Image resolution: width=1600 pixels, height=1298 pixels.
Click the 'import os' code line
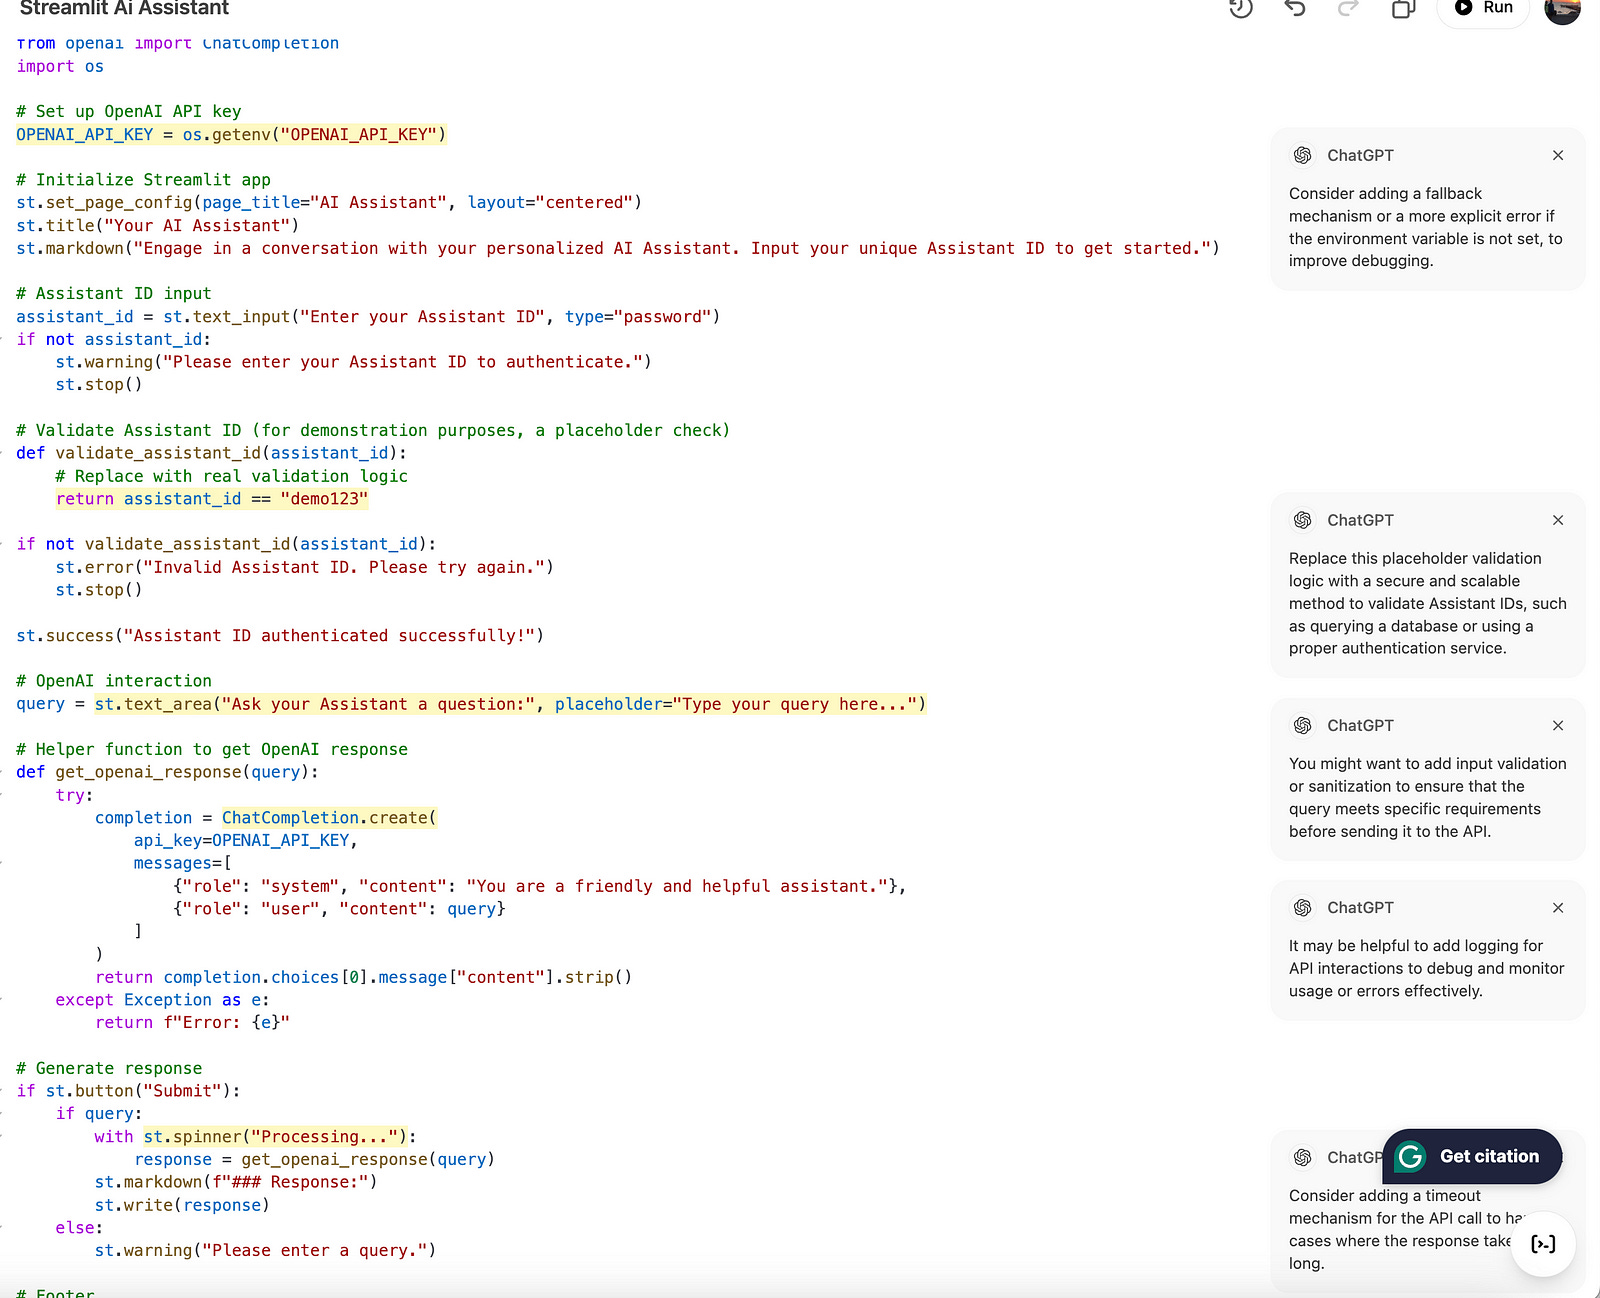click(60, 66)
